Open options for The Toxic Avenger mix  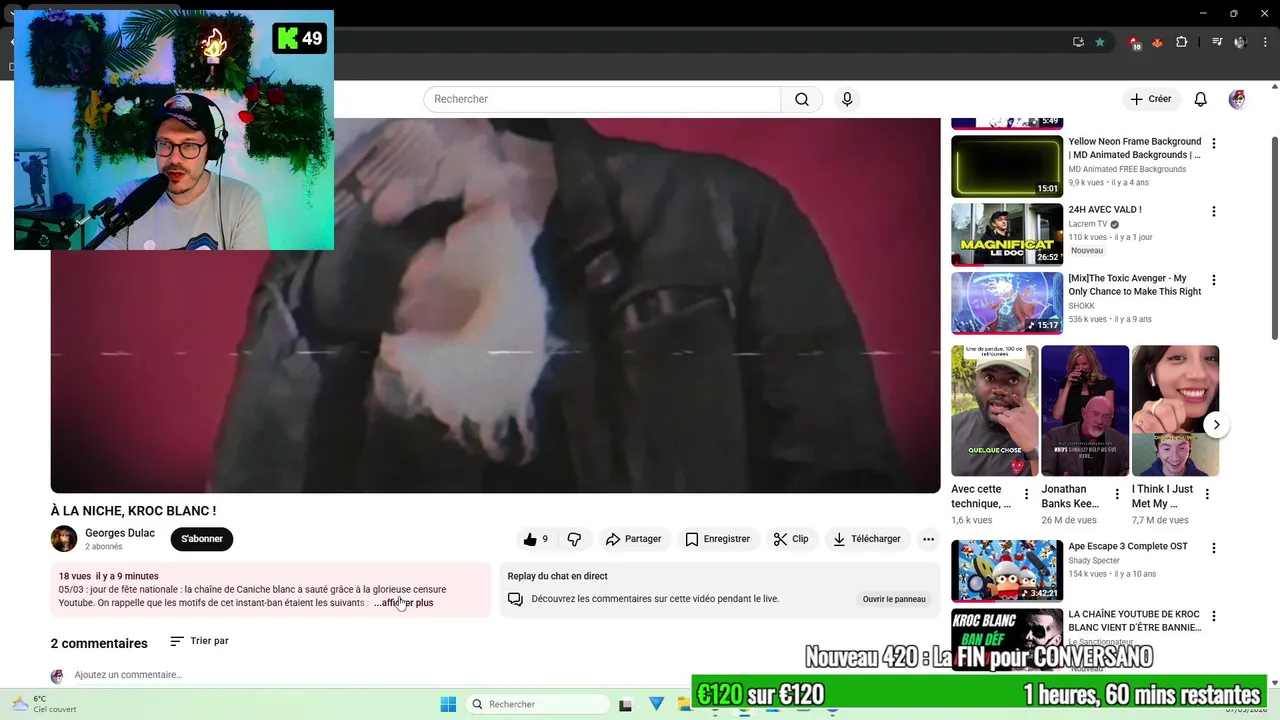click(x=1214, y=280)
